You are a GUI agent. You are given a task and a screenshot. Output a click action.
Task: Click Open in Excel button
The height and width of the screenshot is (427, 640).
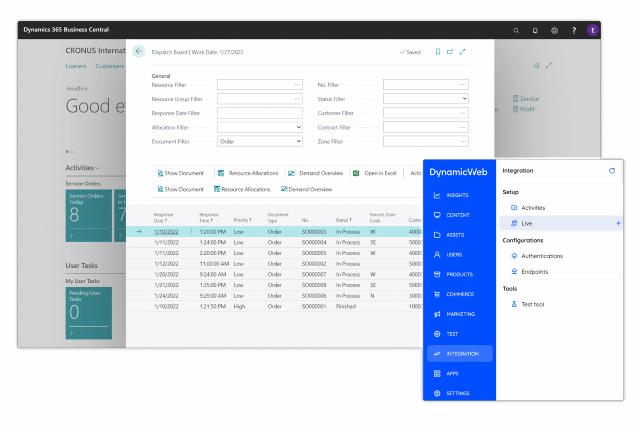[x=377, y=173]
